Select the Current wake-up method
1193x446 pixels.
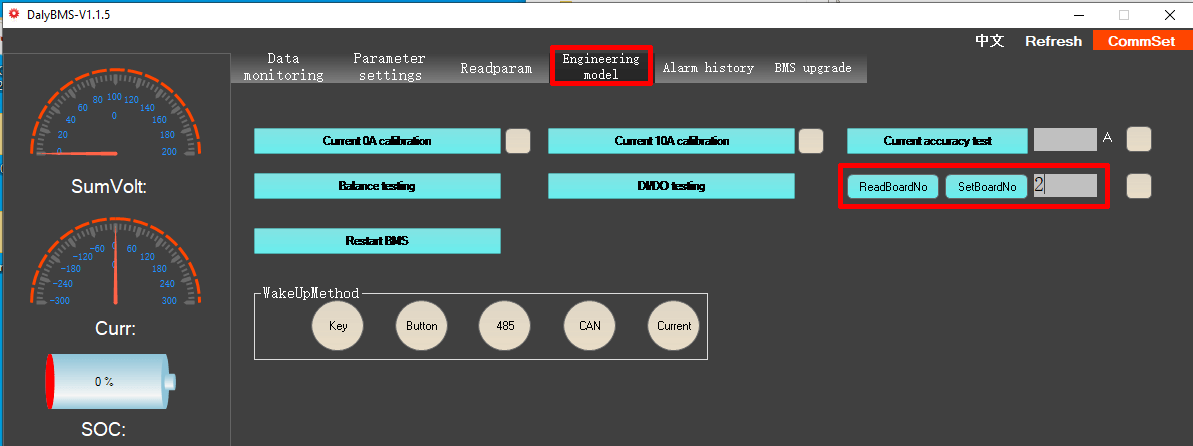point(674,326)
